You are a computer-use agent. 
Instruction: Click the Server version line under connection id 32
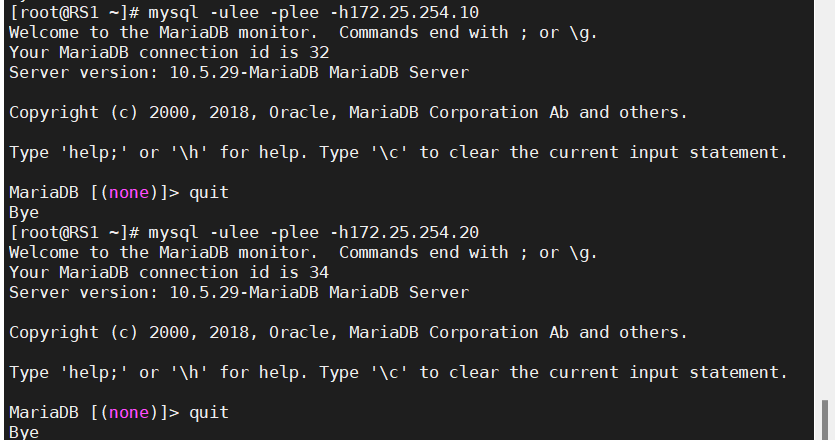239,72
